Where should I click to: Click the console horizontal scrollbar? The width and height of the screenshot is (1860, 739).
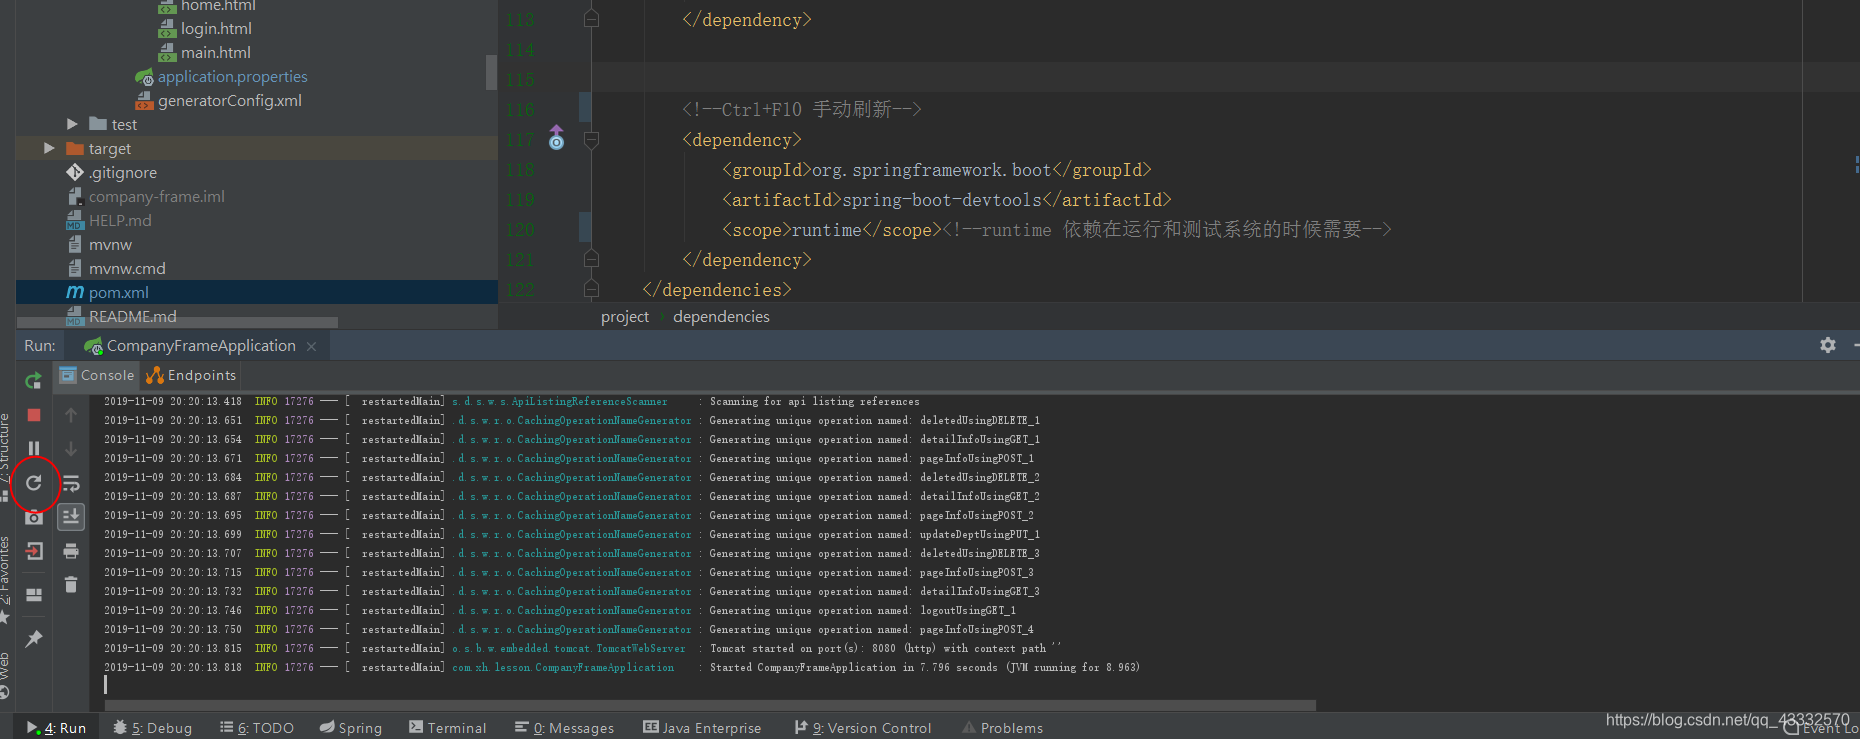[710, 705]
